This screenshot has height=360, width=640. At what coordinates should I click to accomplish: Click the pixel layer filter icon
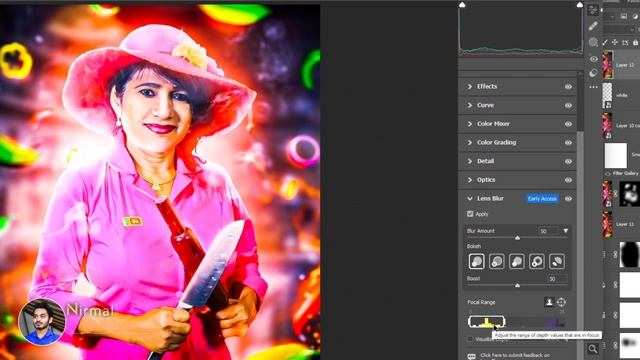point(624,16)
